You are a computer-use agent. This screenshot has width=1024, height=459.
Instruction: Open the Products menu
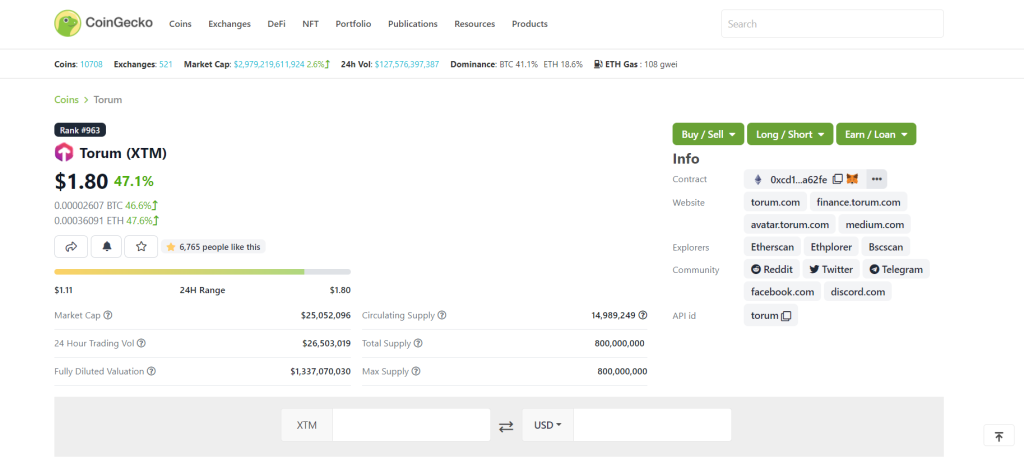pos(530,24)
